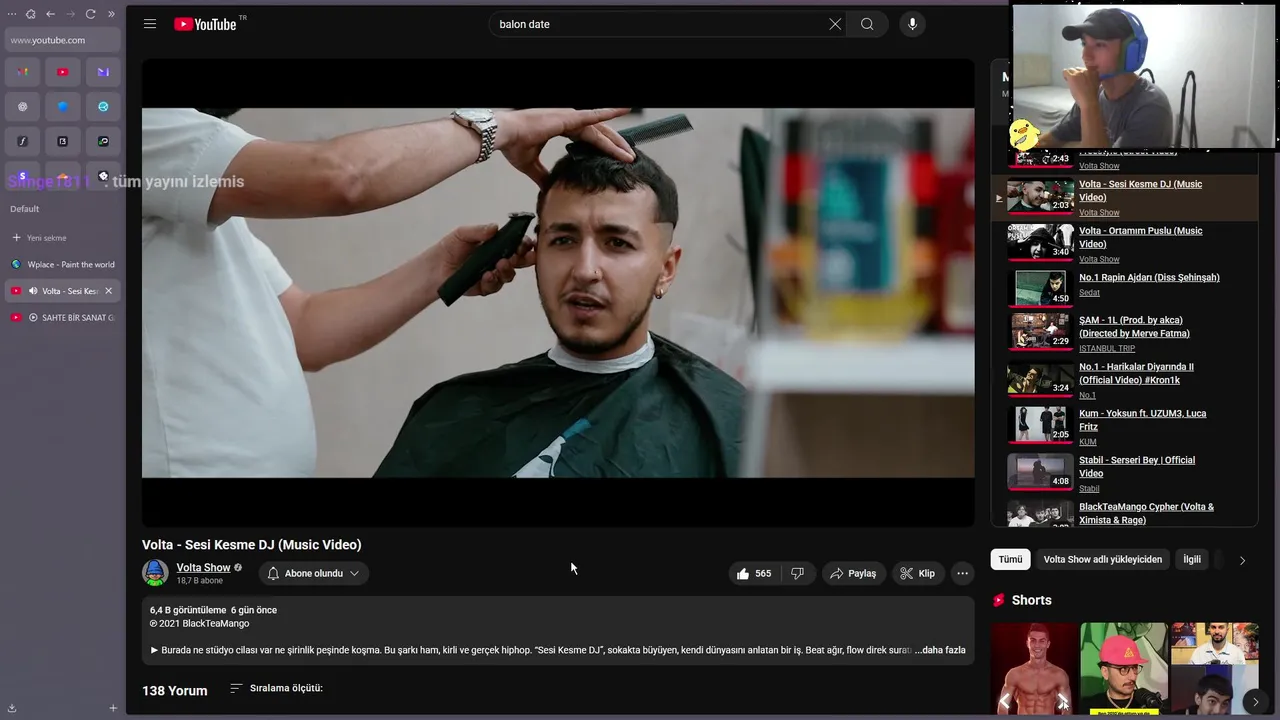This screenshot has width=1280, height=720.
Task: Click the magnifier search button
Action: pyautogui.click(x=867, y=24)
